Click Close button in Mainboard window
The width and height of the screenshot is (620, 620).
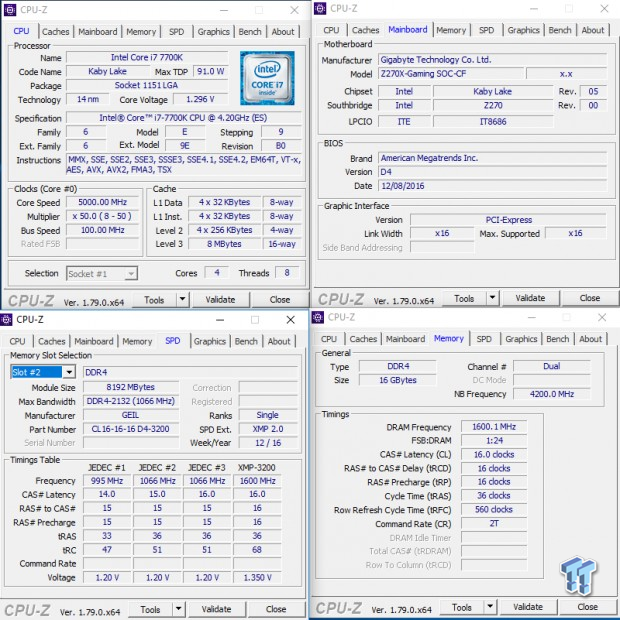(590, 298)
